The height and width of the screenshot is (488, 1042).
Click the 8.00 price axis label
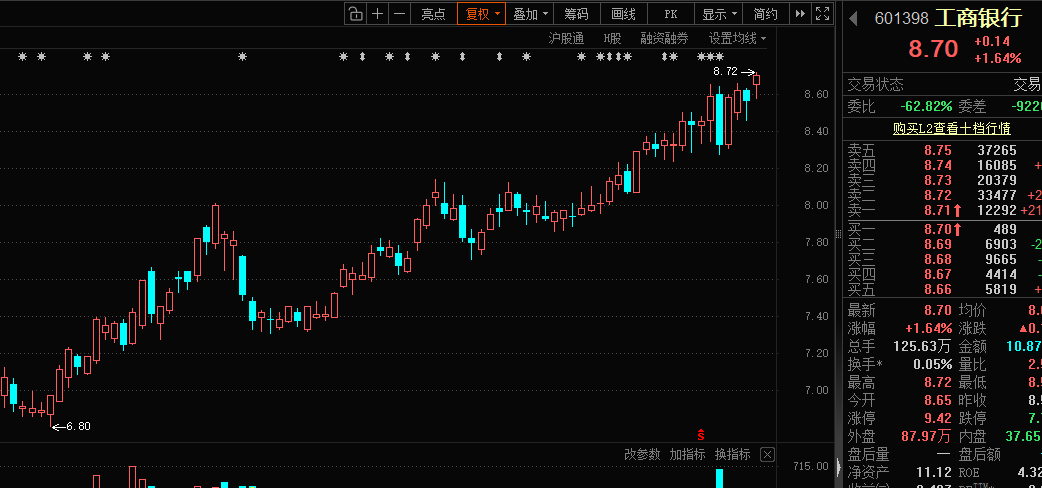[816, 205]
